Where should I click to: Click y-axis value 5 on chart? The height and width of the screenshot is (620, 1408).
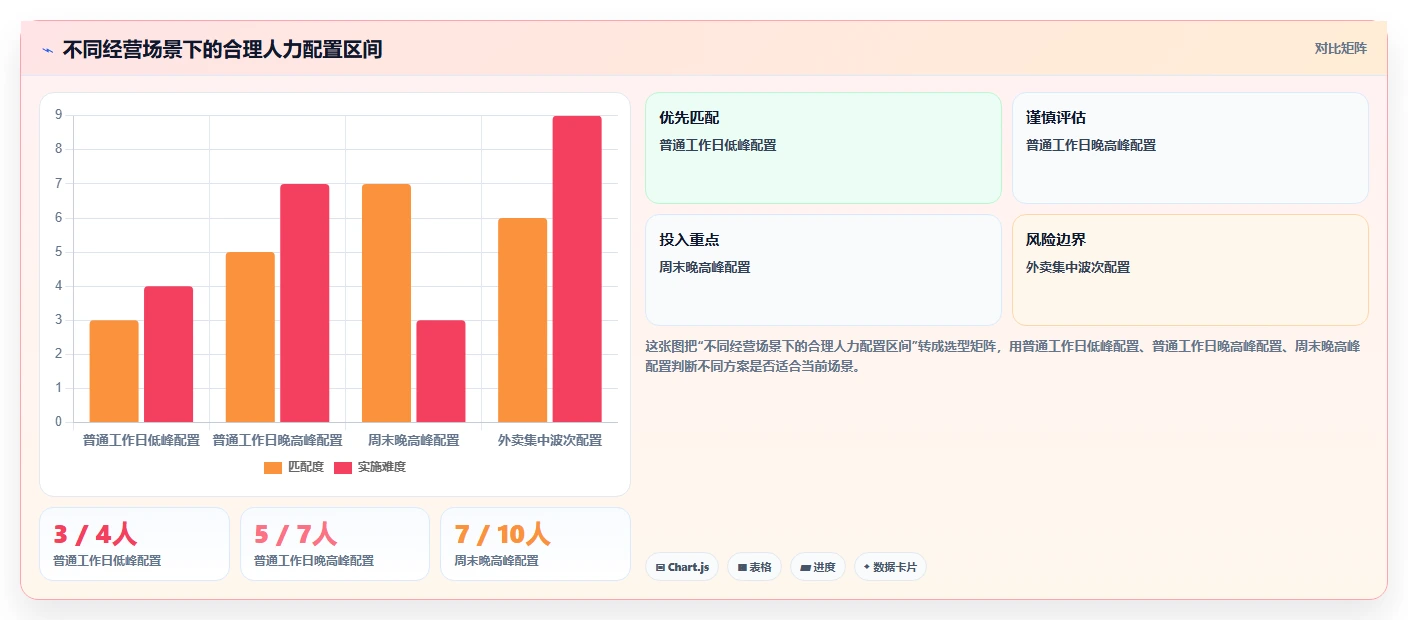59,252
